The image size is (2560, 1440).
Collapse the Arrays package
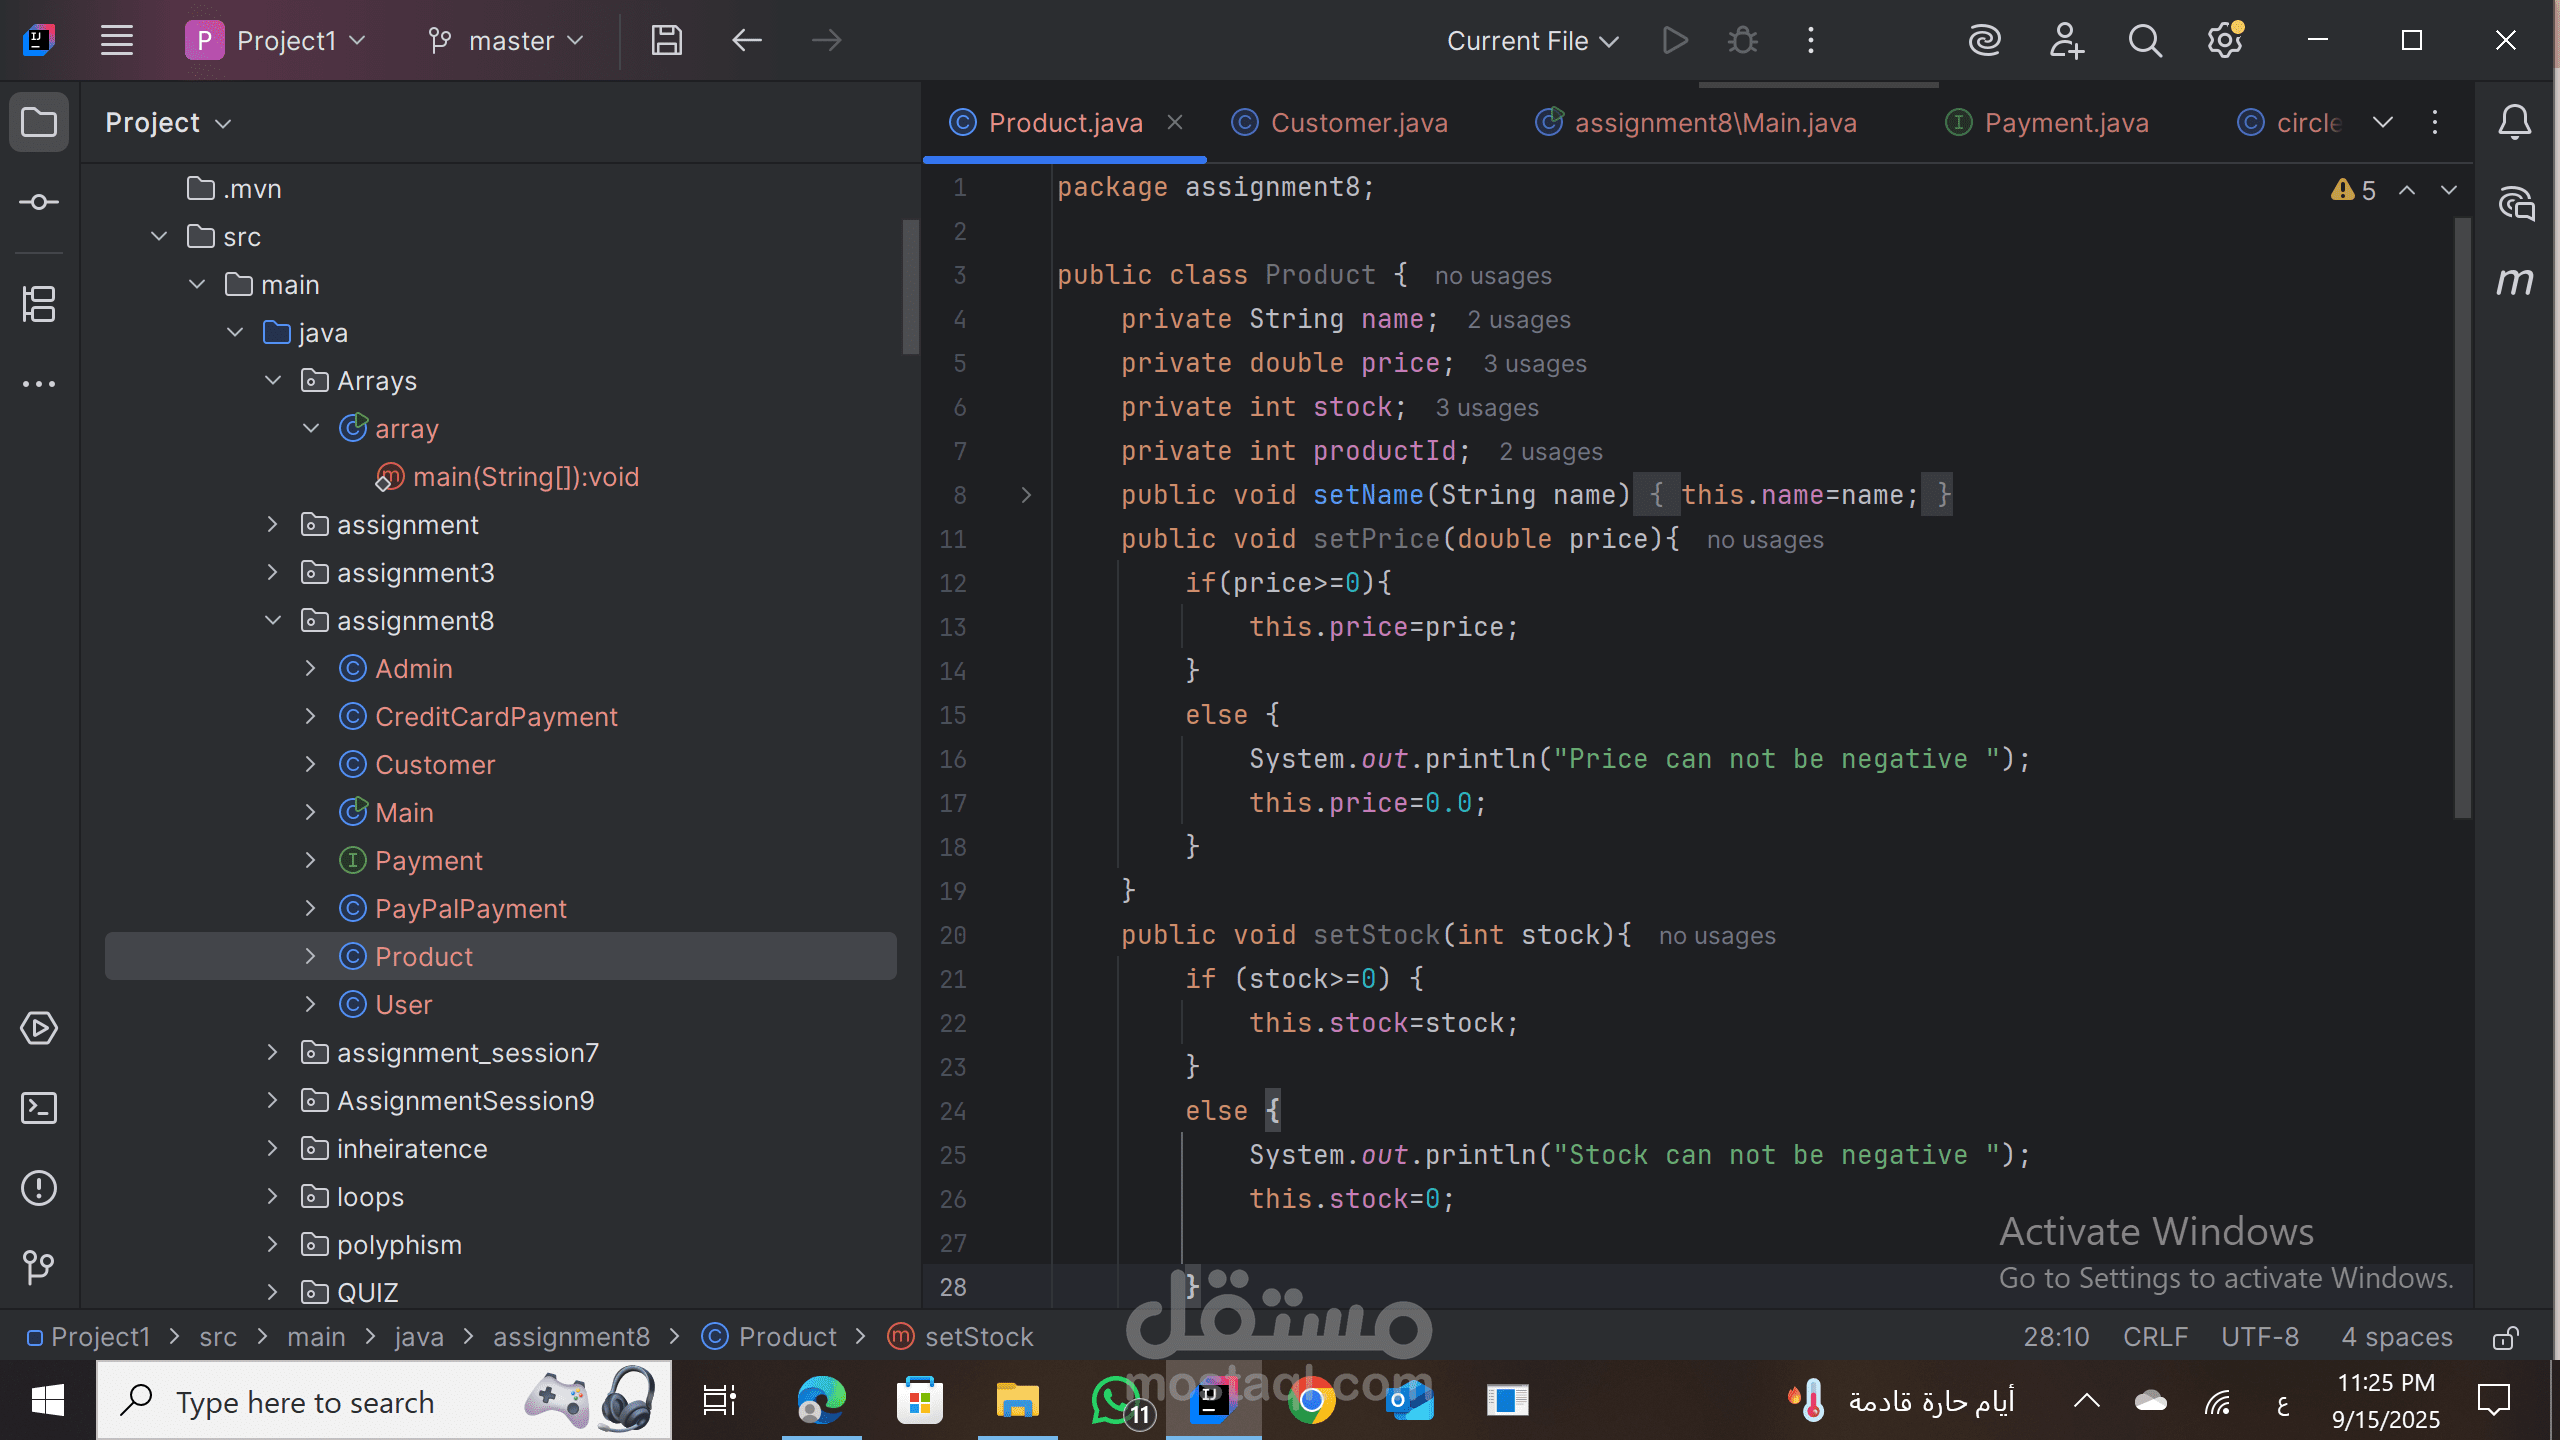pyautogui.click(x=273, y=381)
